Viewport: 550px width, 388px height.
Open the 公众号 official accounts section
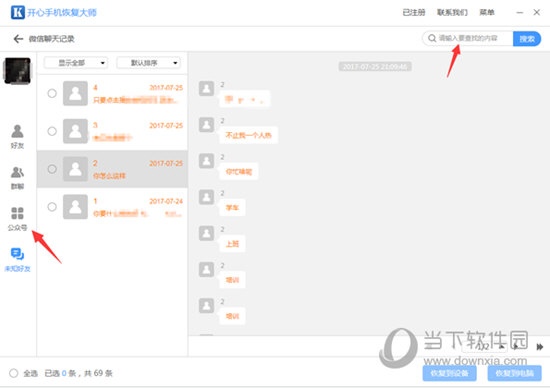tap(17, 219)
